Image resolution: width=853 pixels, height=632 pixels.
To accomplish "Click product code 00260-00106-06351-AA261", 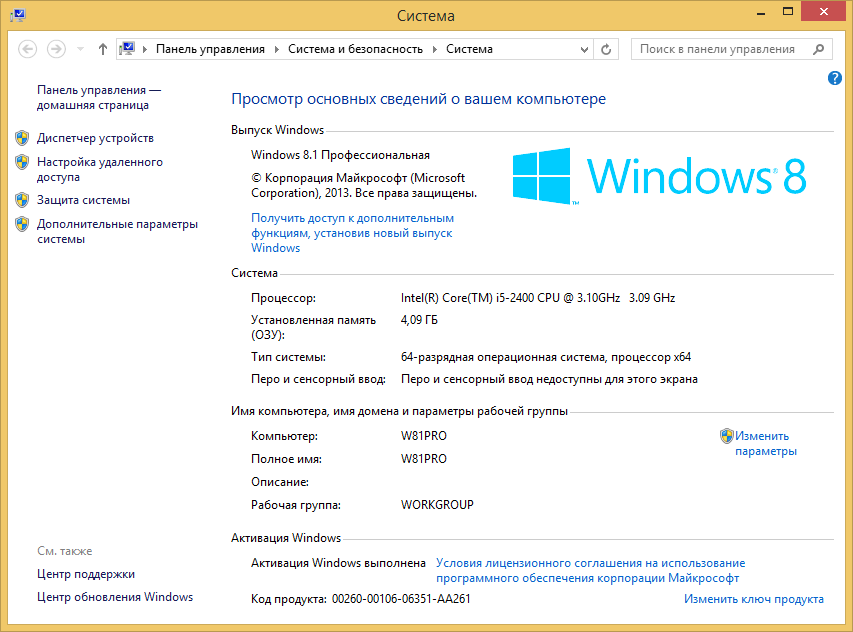I will (x=401, y=599).
